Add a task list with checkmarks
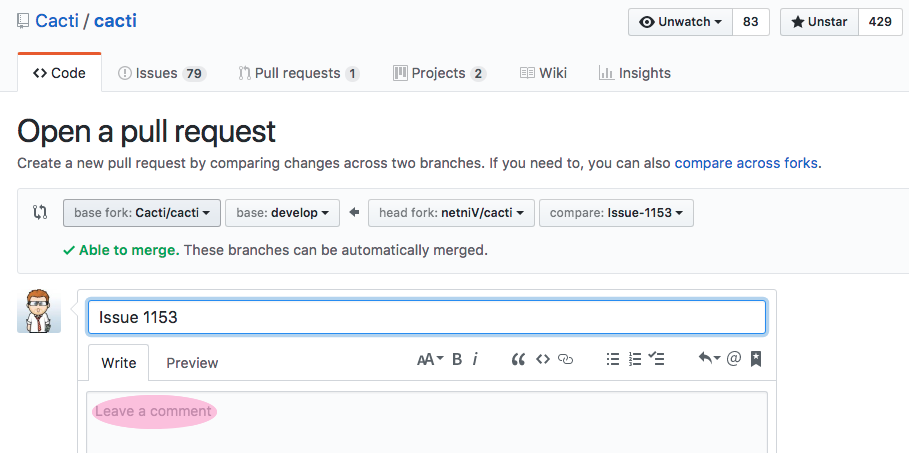 pyautogui.click(x=656, y=359)
